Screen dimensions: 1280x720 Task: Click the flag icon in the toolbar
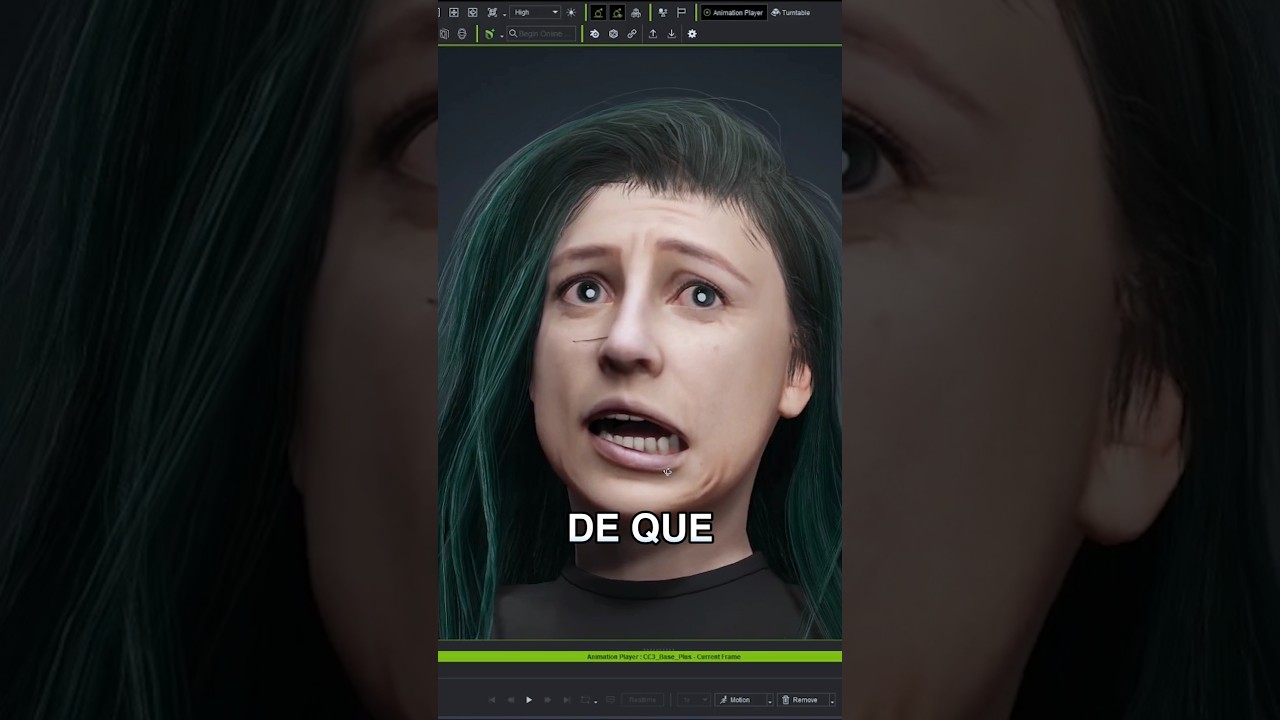pyautogui.click(x=681, y=12)
